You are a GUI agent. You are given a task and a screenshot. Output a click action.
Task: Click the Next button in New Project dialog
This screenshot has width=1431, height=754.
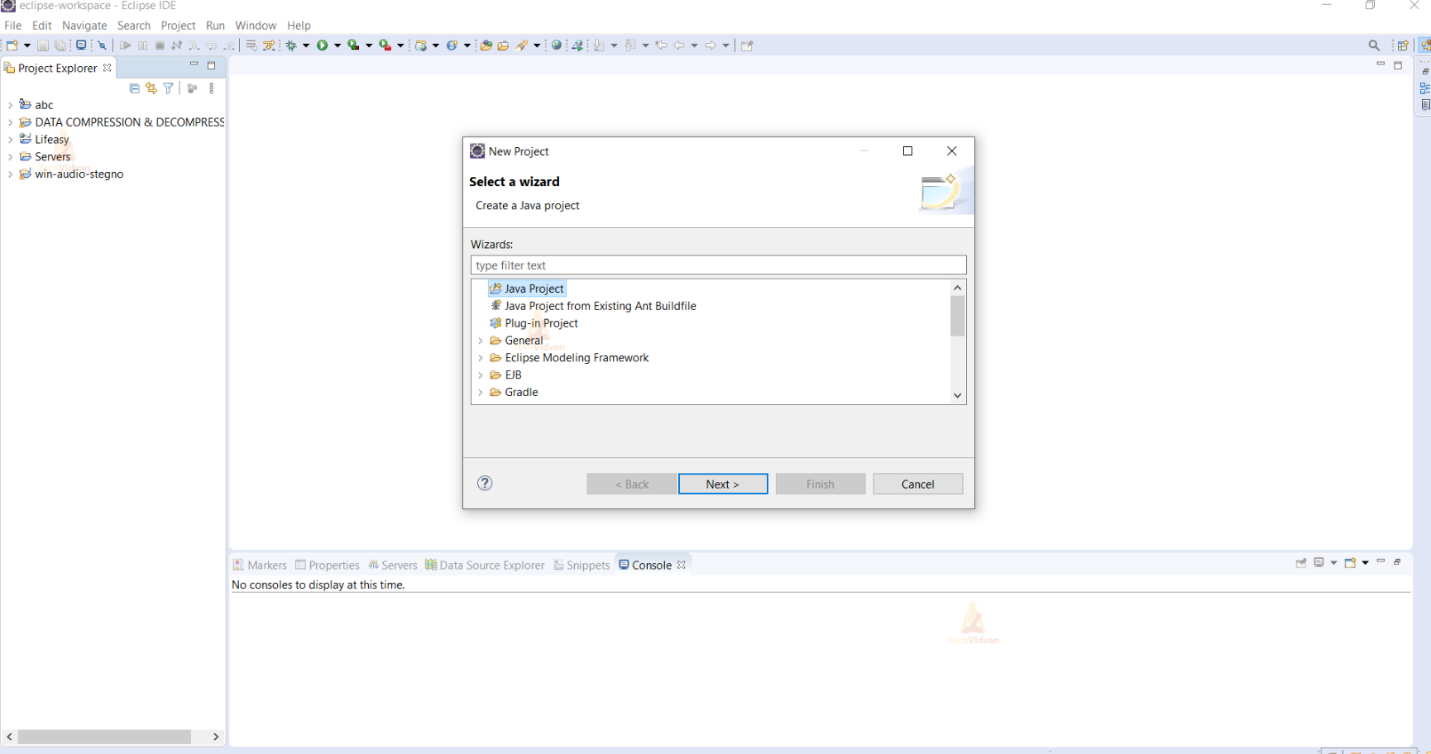(x=723, y=484)
